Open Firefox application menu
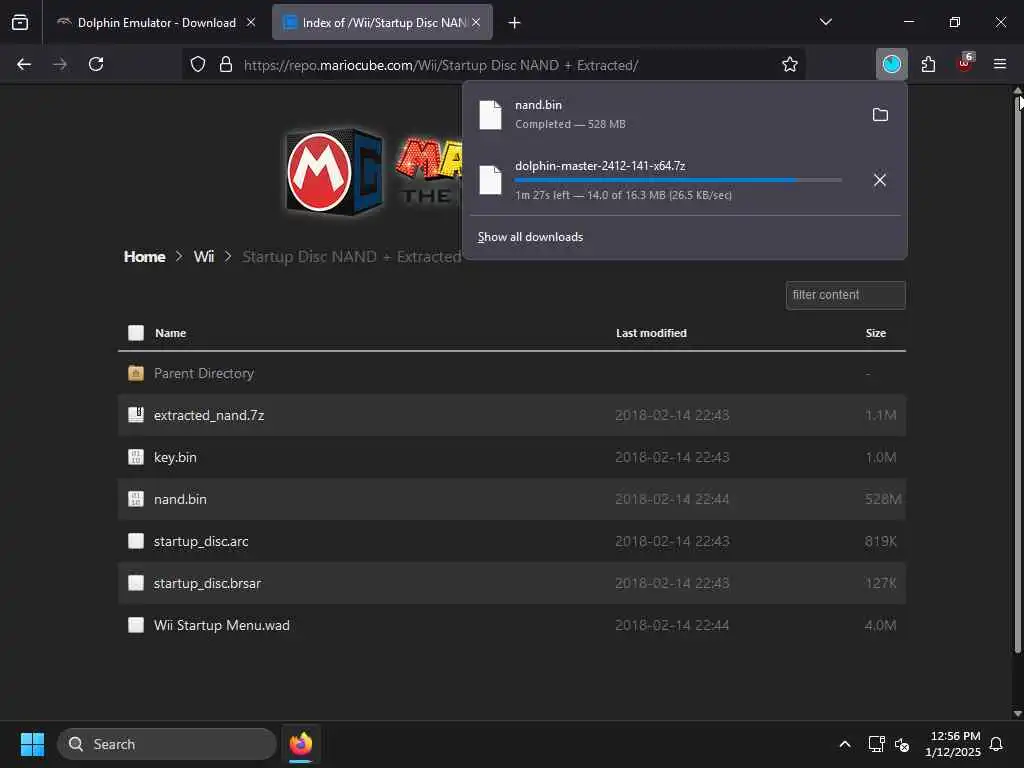The image size is (1024, 768). click(1000, 64)
